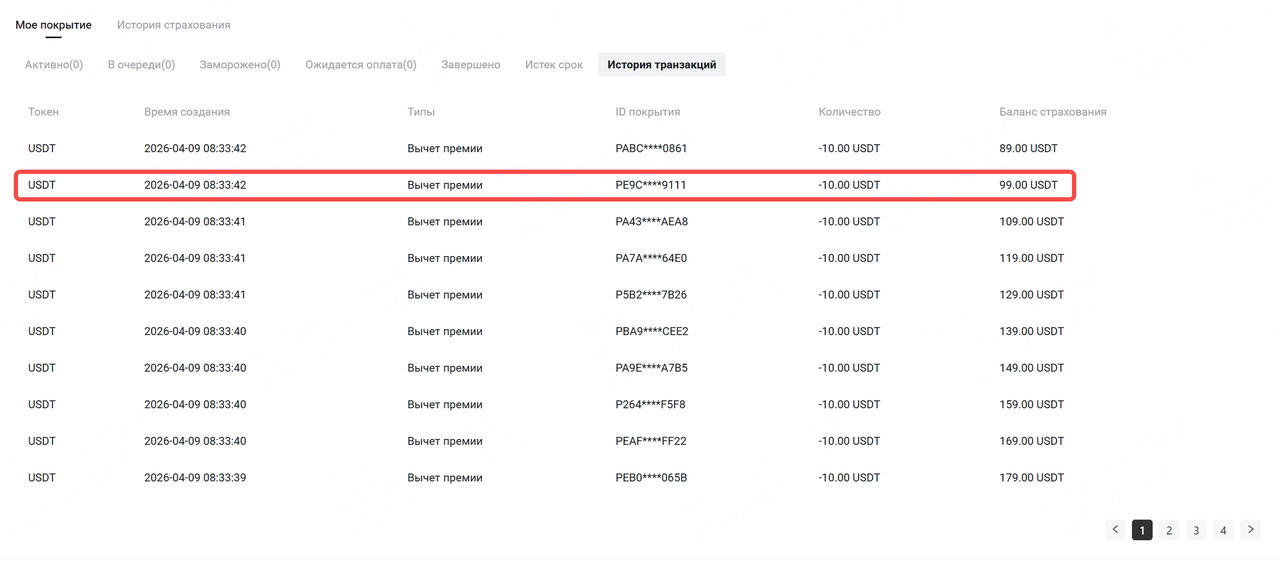Select coverage ID PBA9****CEE2
This screenshot has height=562, width=1280.
coord(652,331)
